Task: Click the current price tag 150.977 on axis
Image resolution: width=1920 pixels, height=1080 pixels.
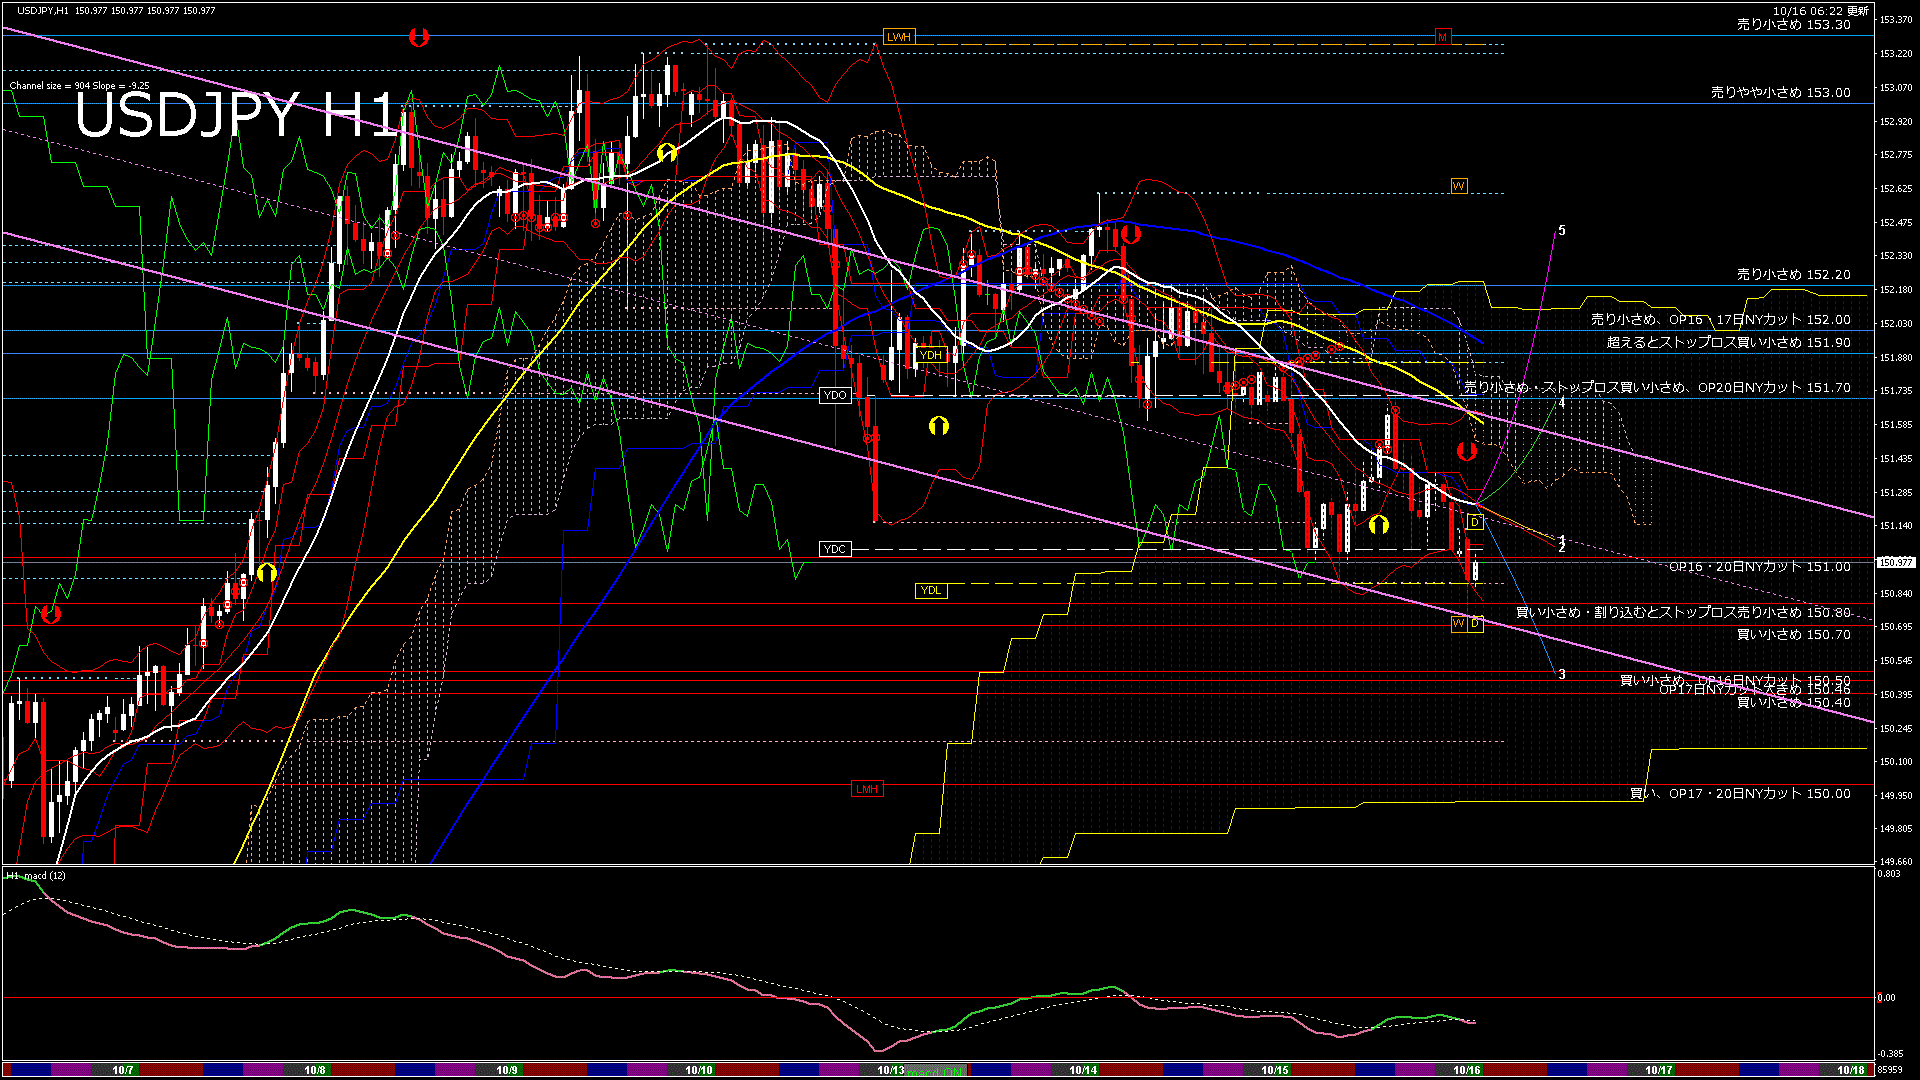Action: click(1895, 562)
